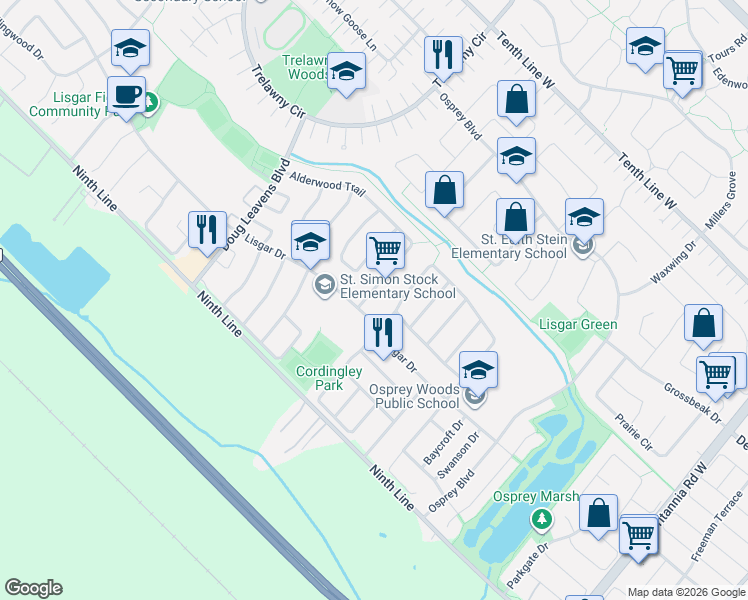The height and width of the screenshot is (600, 748).
Task: Click St. Simon Stock Elementary School label
Action: 398,286
